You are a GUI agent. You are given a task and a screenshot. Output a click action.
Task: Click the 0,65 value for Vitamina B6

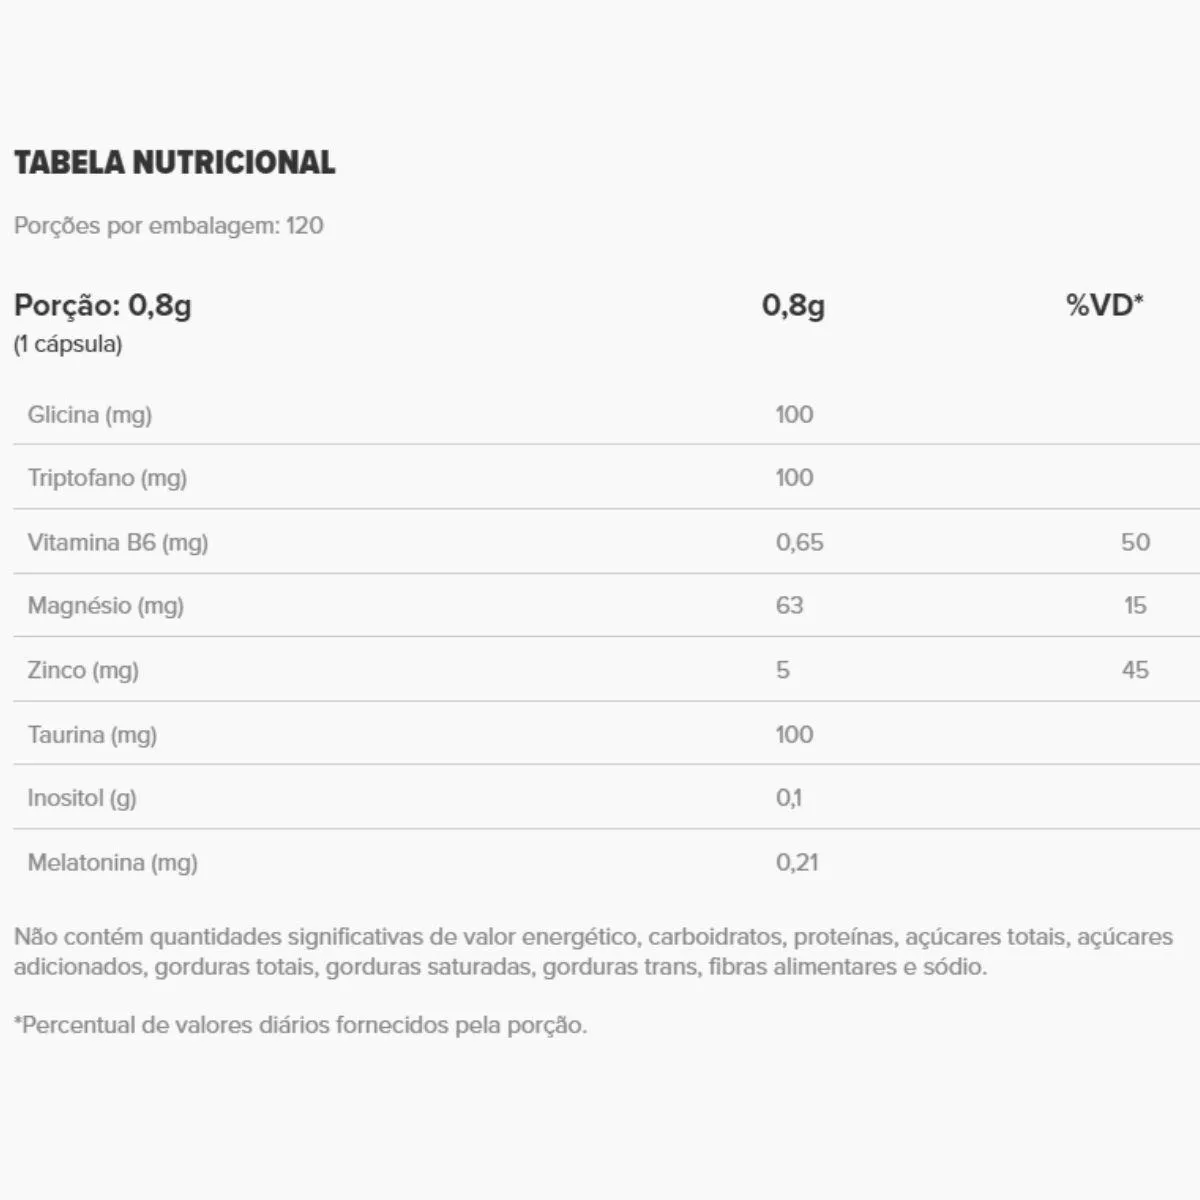coord(800,542)
